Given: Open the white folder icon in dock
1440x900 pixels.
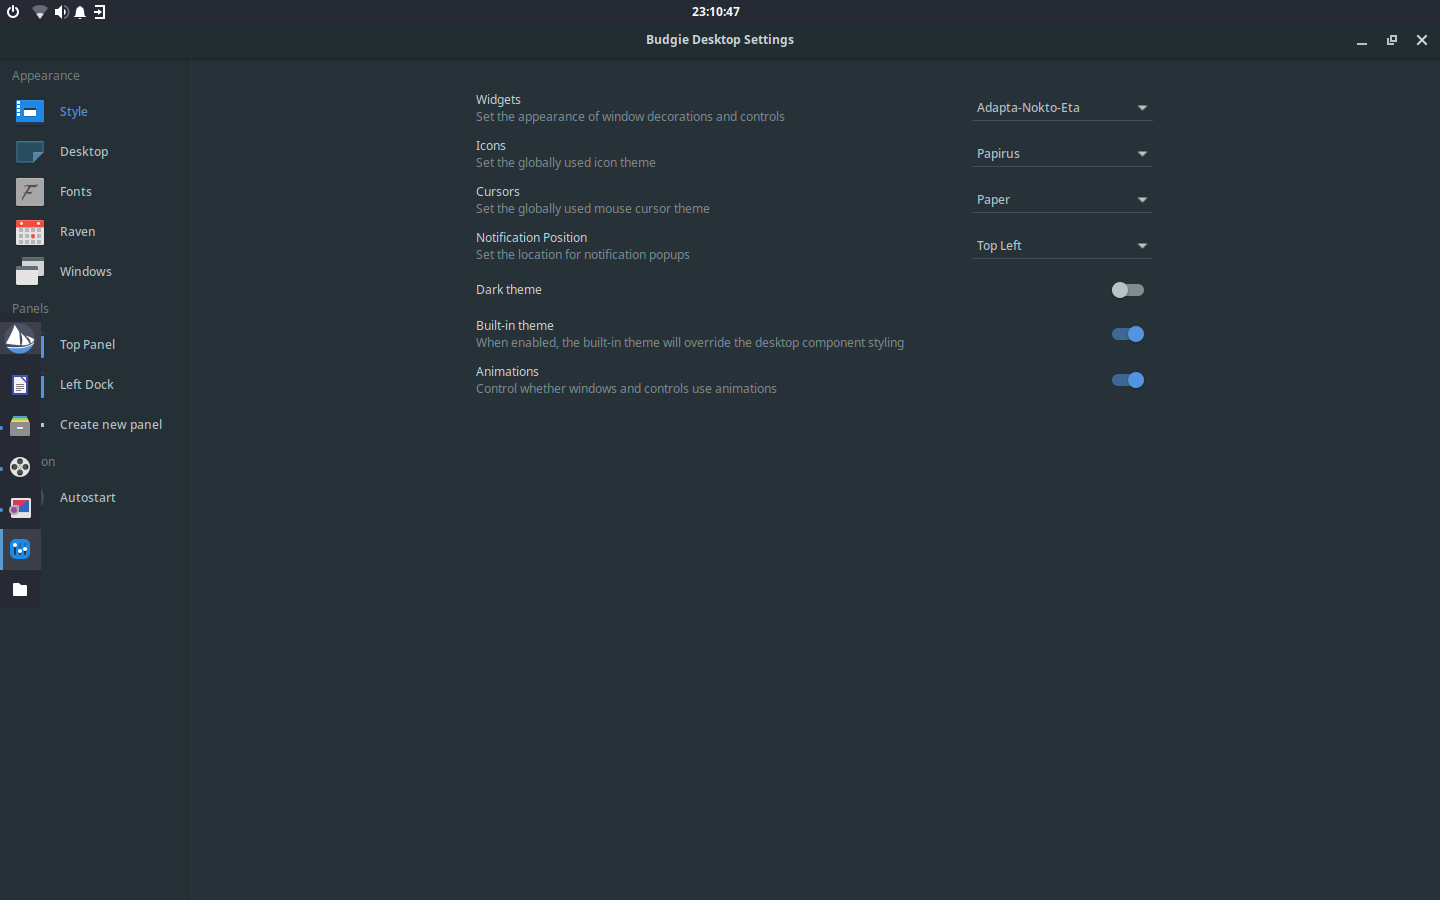Looking at the screenshot, I should 20,590.
